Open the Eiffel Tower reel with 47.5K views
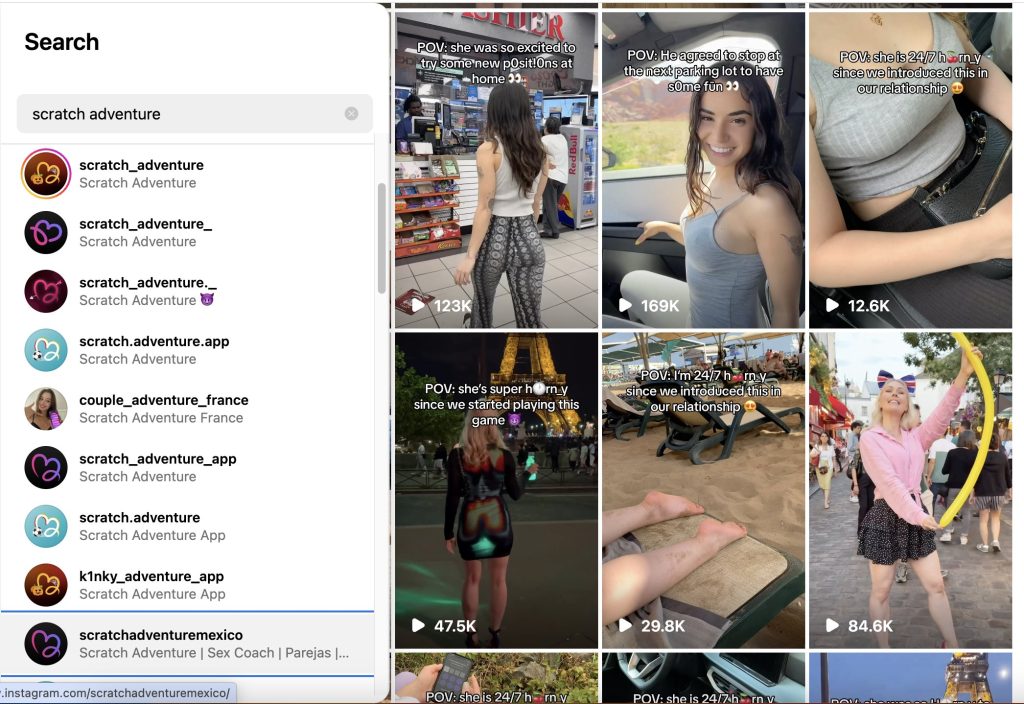The image size is (1024, 704). pos(496,490)
